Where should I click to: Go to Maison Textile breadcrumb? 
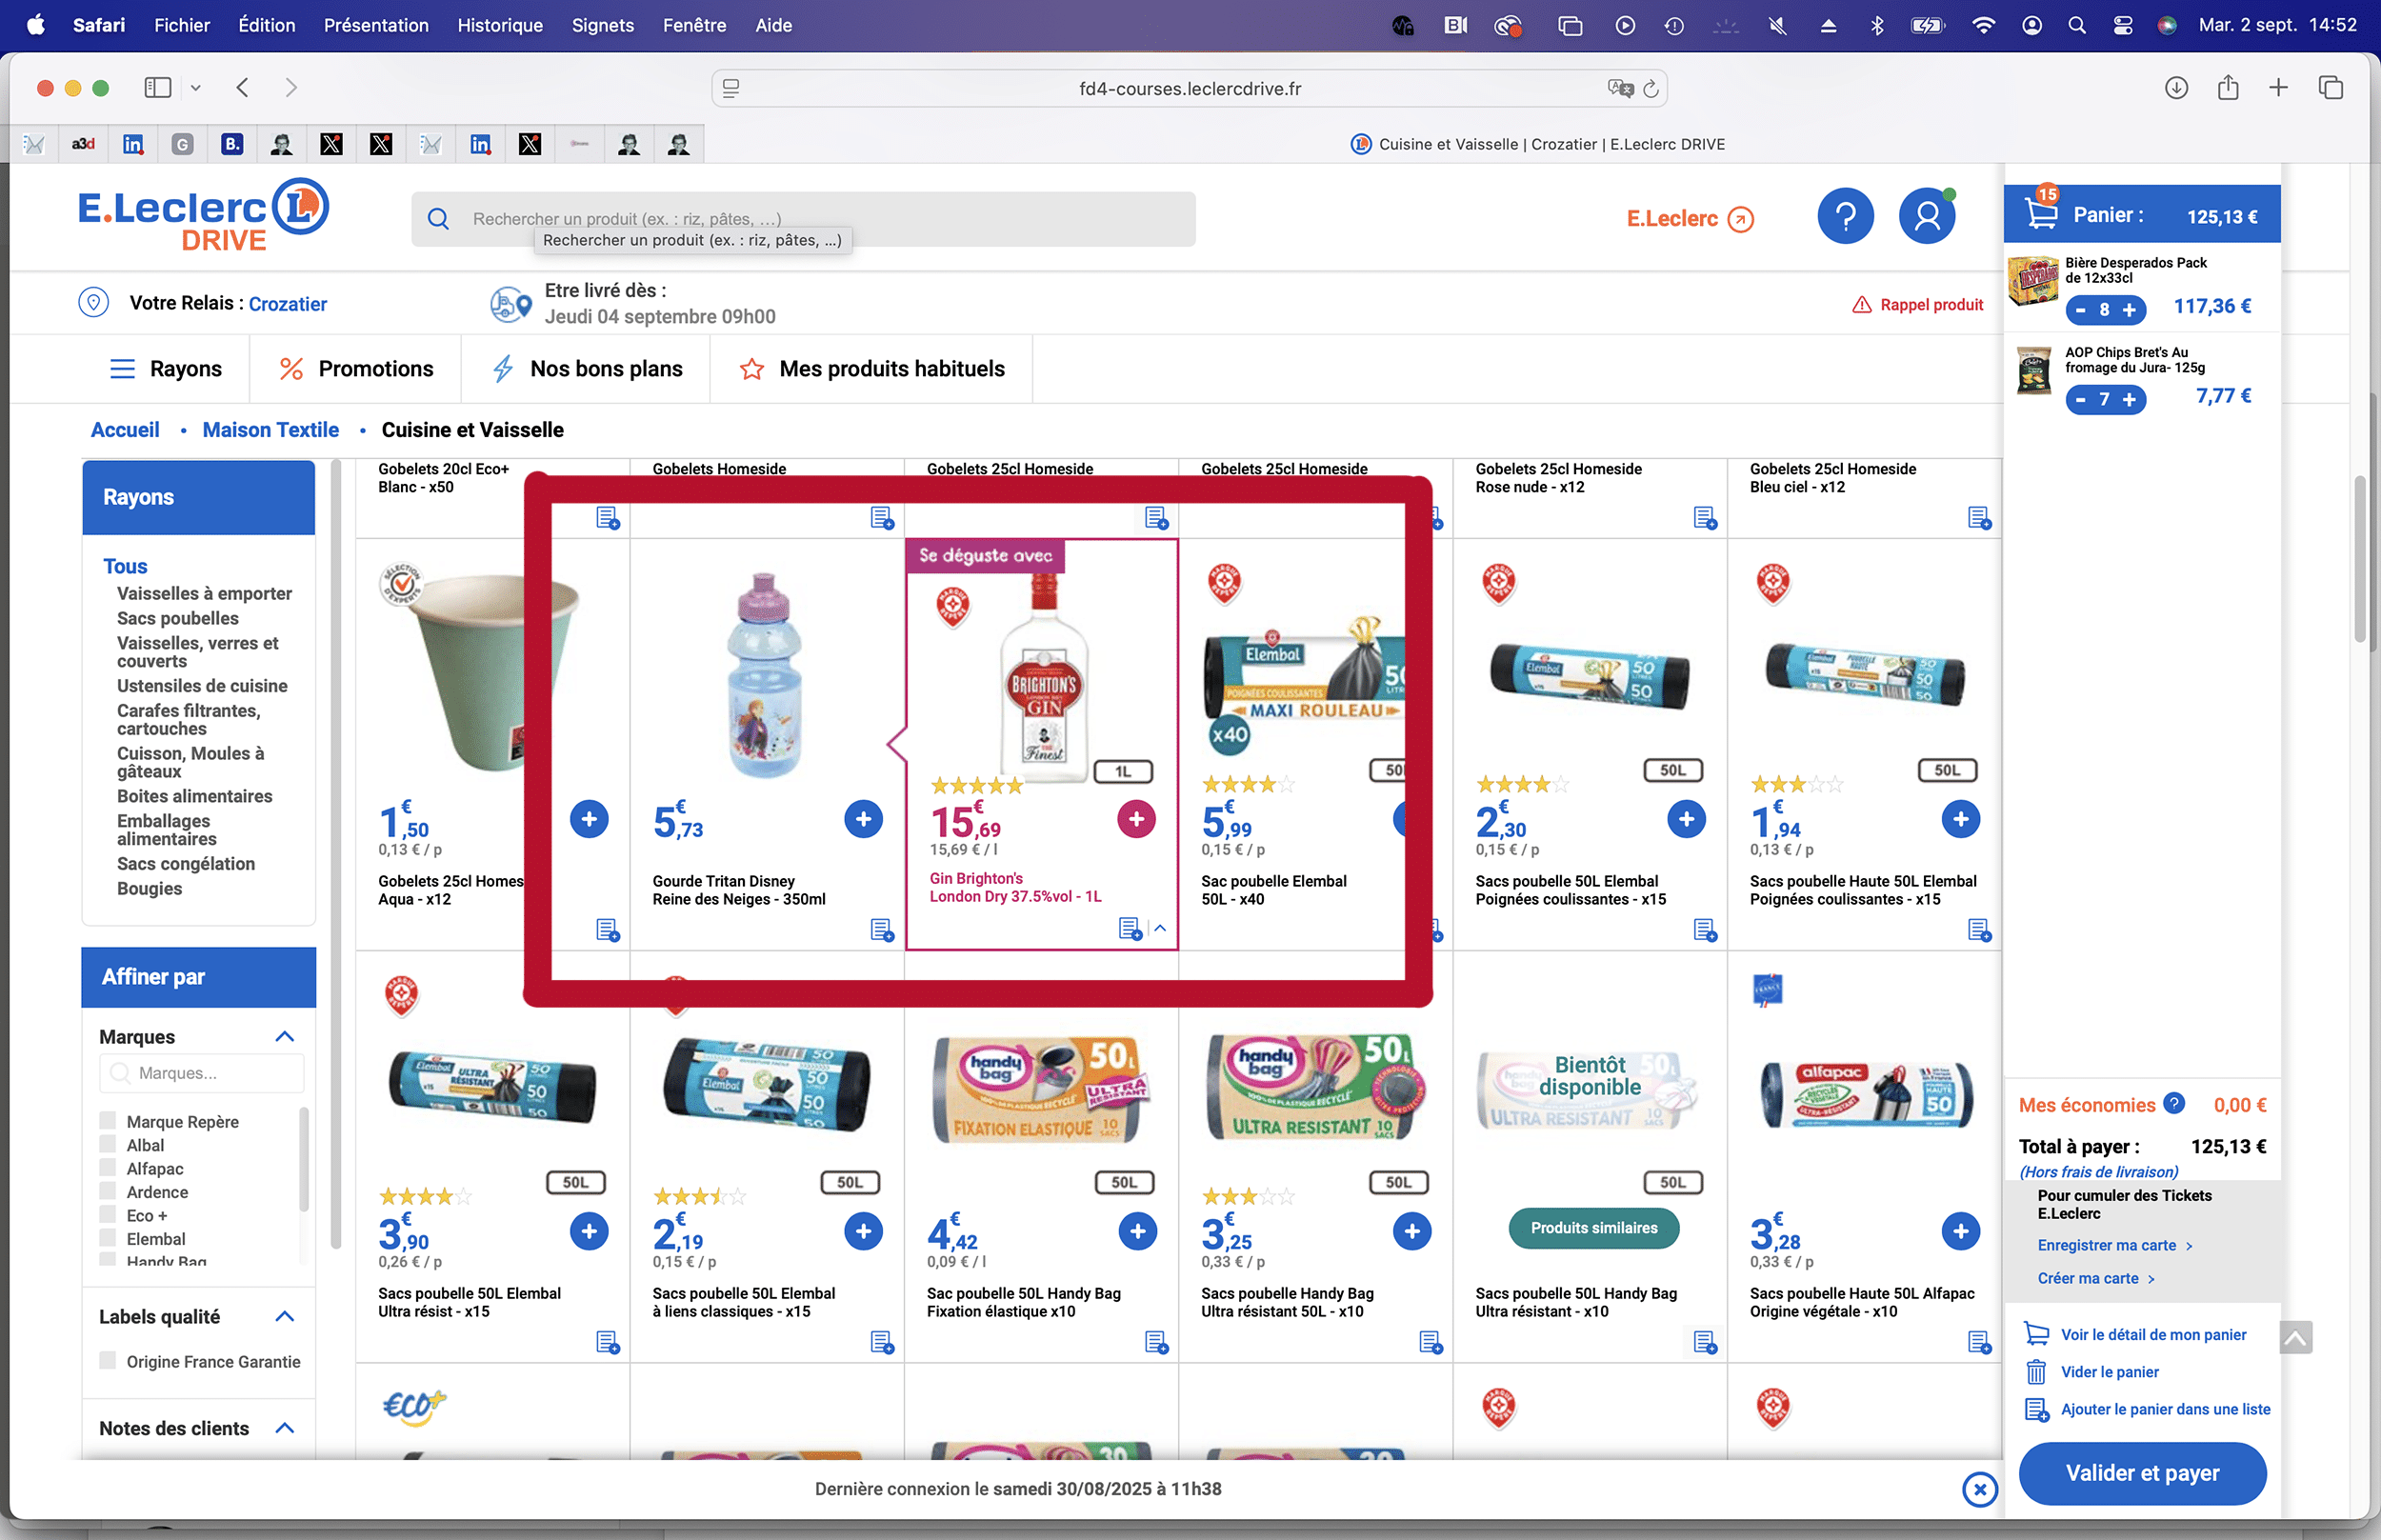click(x=270, y=430)
